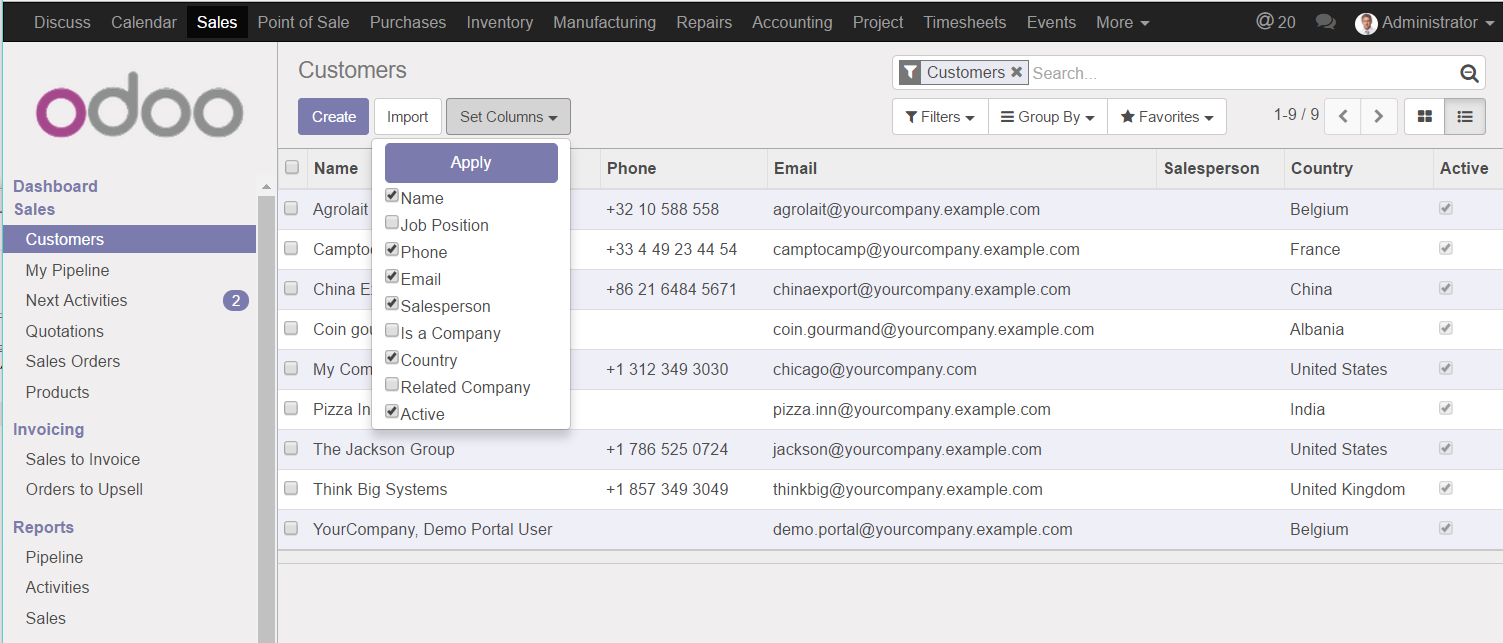This screenshot has width=1503, height=643.
Task: Go to next page arrow
Action: (x=1378, y=117)
